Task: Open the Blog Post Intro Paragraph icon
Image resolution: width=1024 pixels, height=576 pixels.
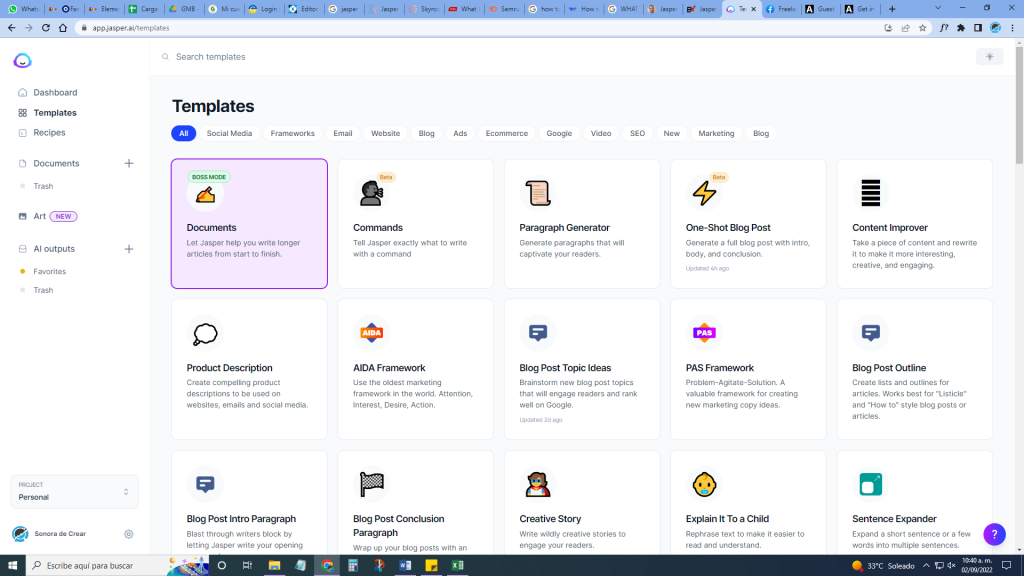Action: pyautogui.click(x=205, y=484)
